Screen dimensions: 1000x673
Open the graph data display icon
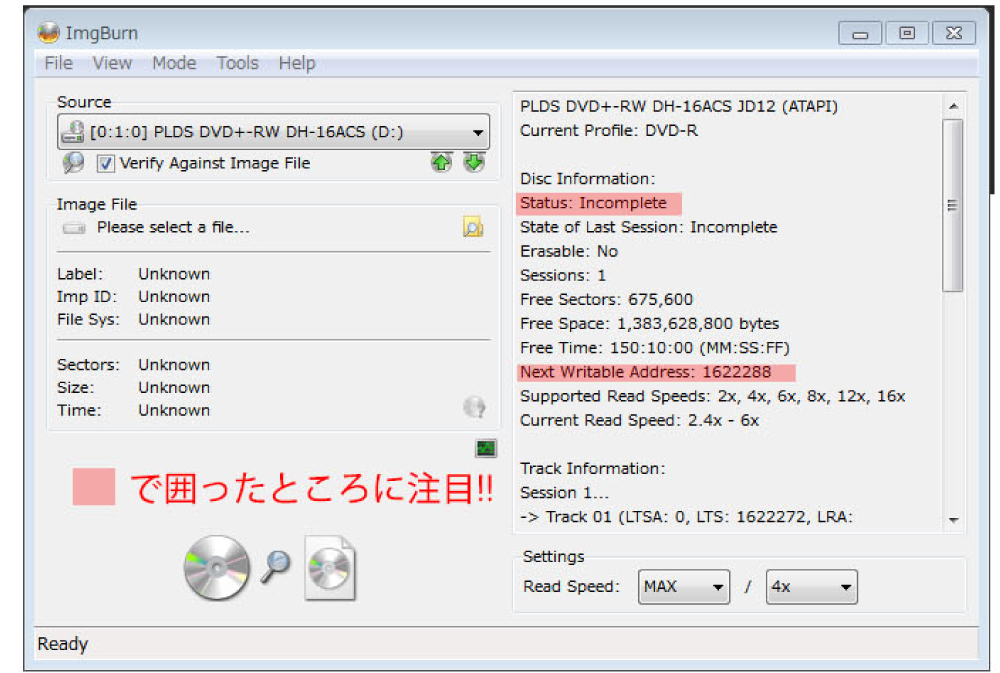(486, 448)
